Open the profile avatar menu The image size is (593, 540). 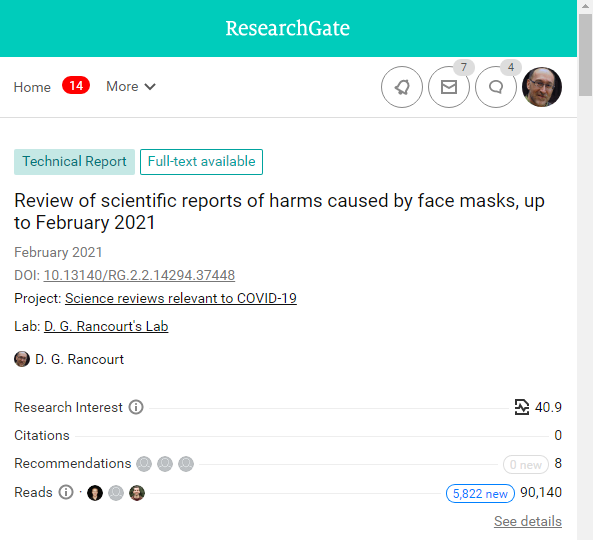click(542, 87)
